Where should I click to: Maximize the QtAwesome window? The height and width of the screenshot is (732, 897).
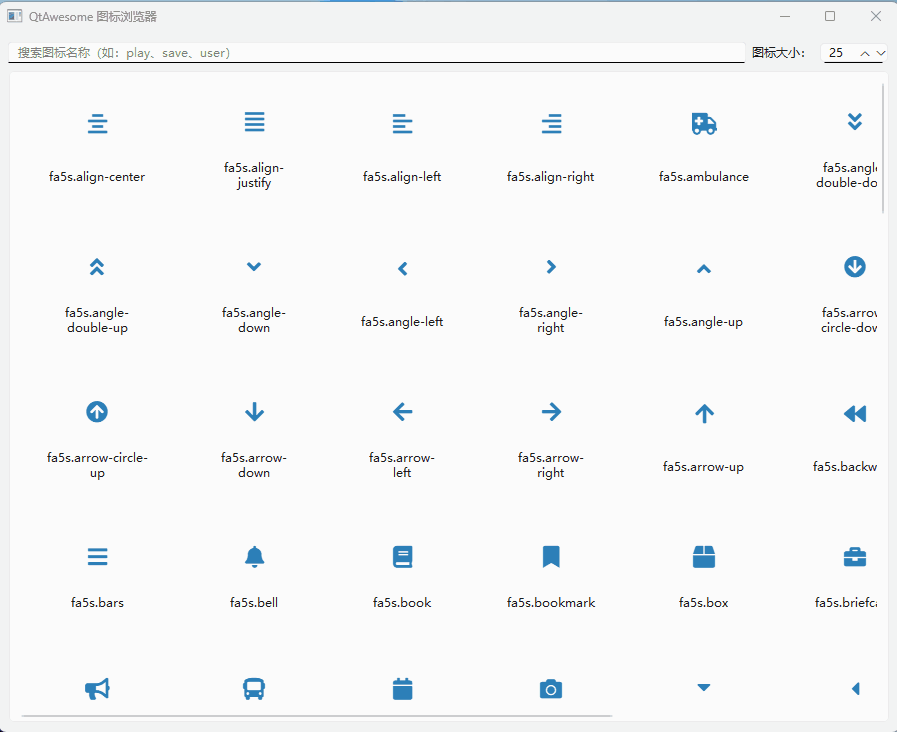(x=830, y=16)
